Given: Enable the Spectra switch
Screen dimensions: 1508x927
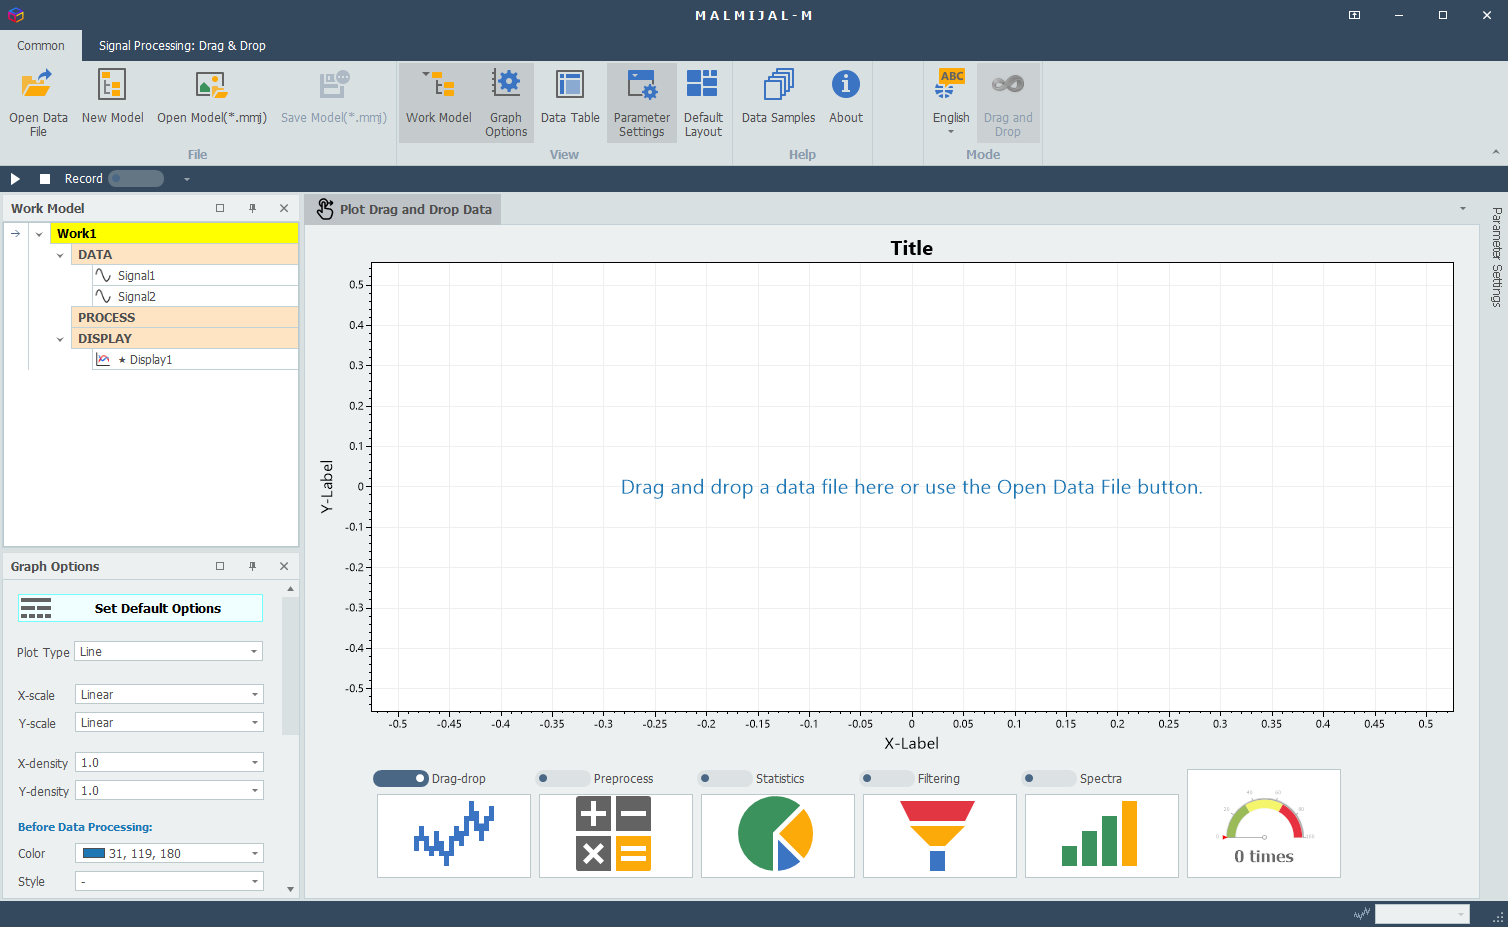Looking at the screenshot, I should 1049,778.
